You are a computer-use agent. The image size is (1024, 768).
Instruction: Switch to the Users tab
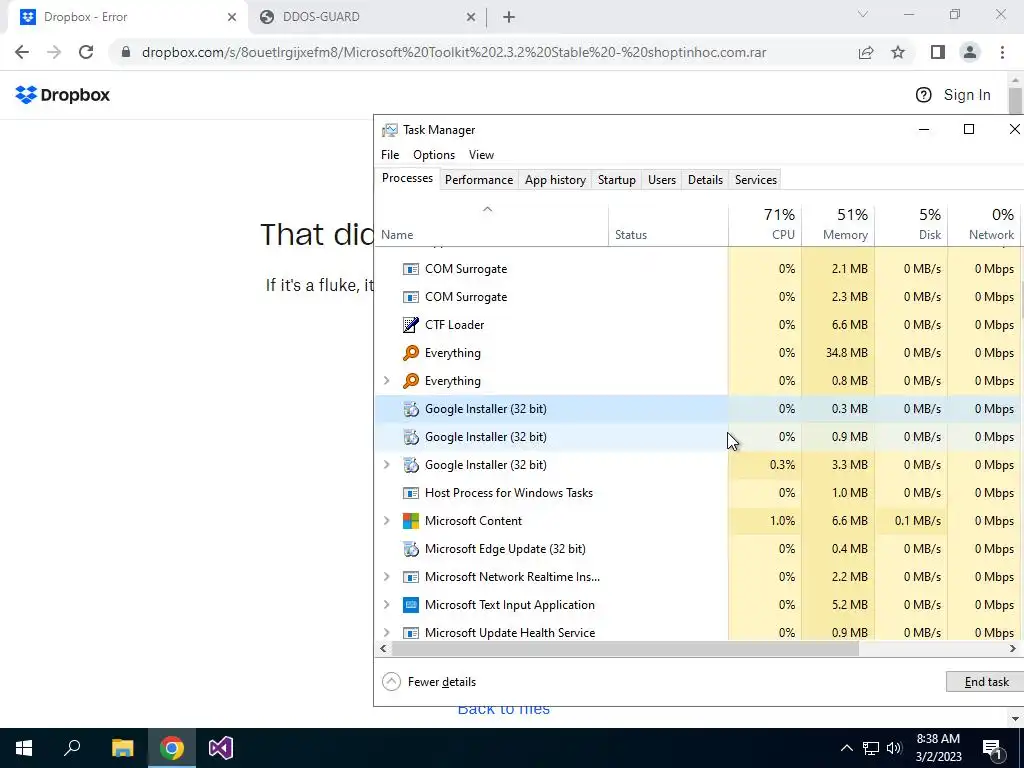(662, 180)
